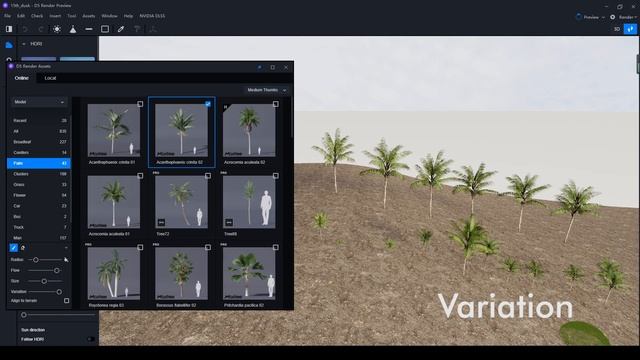Select the Roystonea regia thumbnail
The image size is (640, 360).
point(113,273)
